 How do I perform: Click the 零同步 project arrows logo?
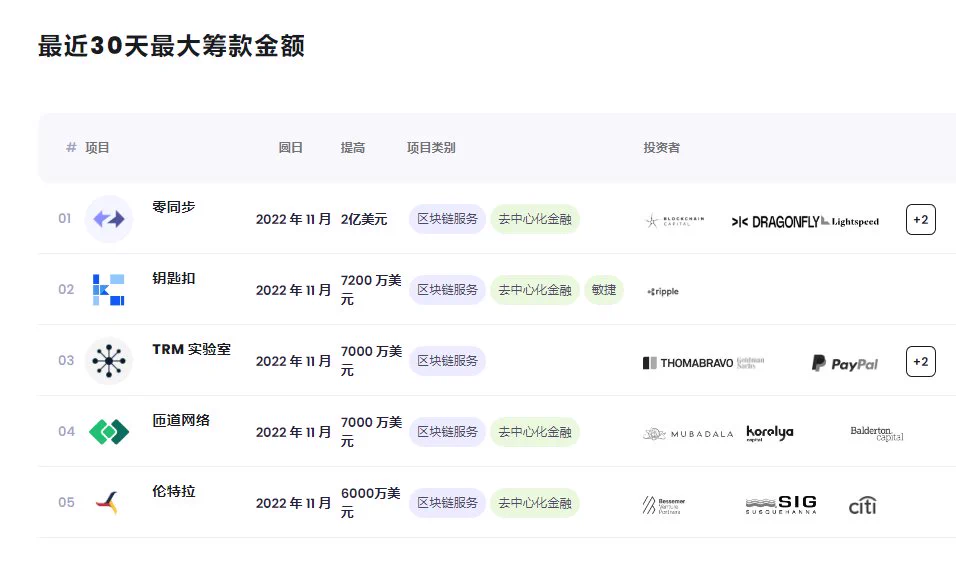pos(109,219)
